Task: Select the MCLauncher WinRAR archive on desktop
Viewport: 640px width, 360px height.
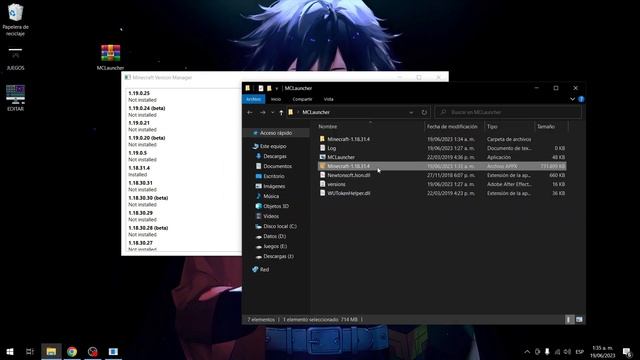Action: click(x=110, y=57)
